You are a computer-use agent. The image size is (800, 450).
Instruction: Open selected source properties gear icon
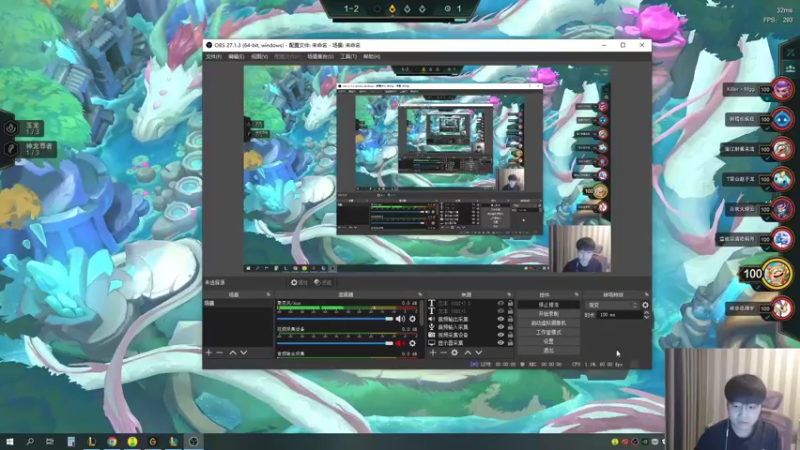point(455,353)
